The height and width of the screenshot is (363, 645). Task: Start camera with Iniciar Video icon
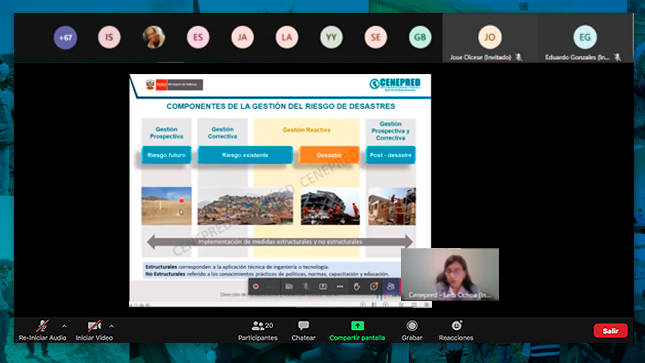pyautogui.click(x=94, y=326)
